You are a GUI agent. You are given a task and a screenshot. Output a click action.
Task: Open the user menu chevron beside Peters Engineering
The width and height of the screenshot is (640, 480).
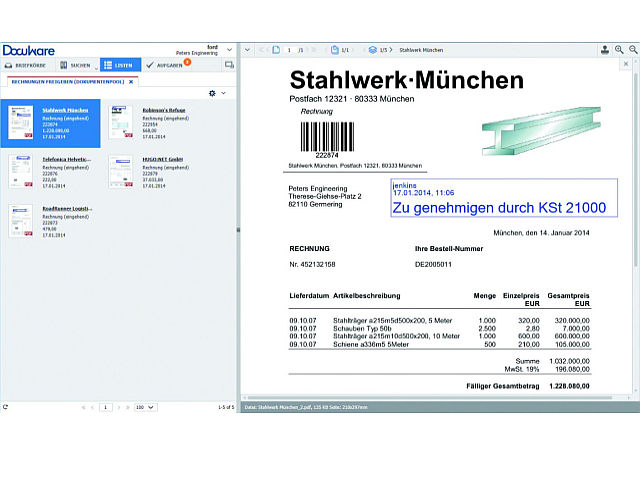pyautogui.click(x=229, y=50)
